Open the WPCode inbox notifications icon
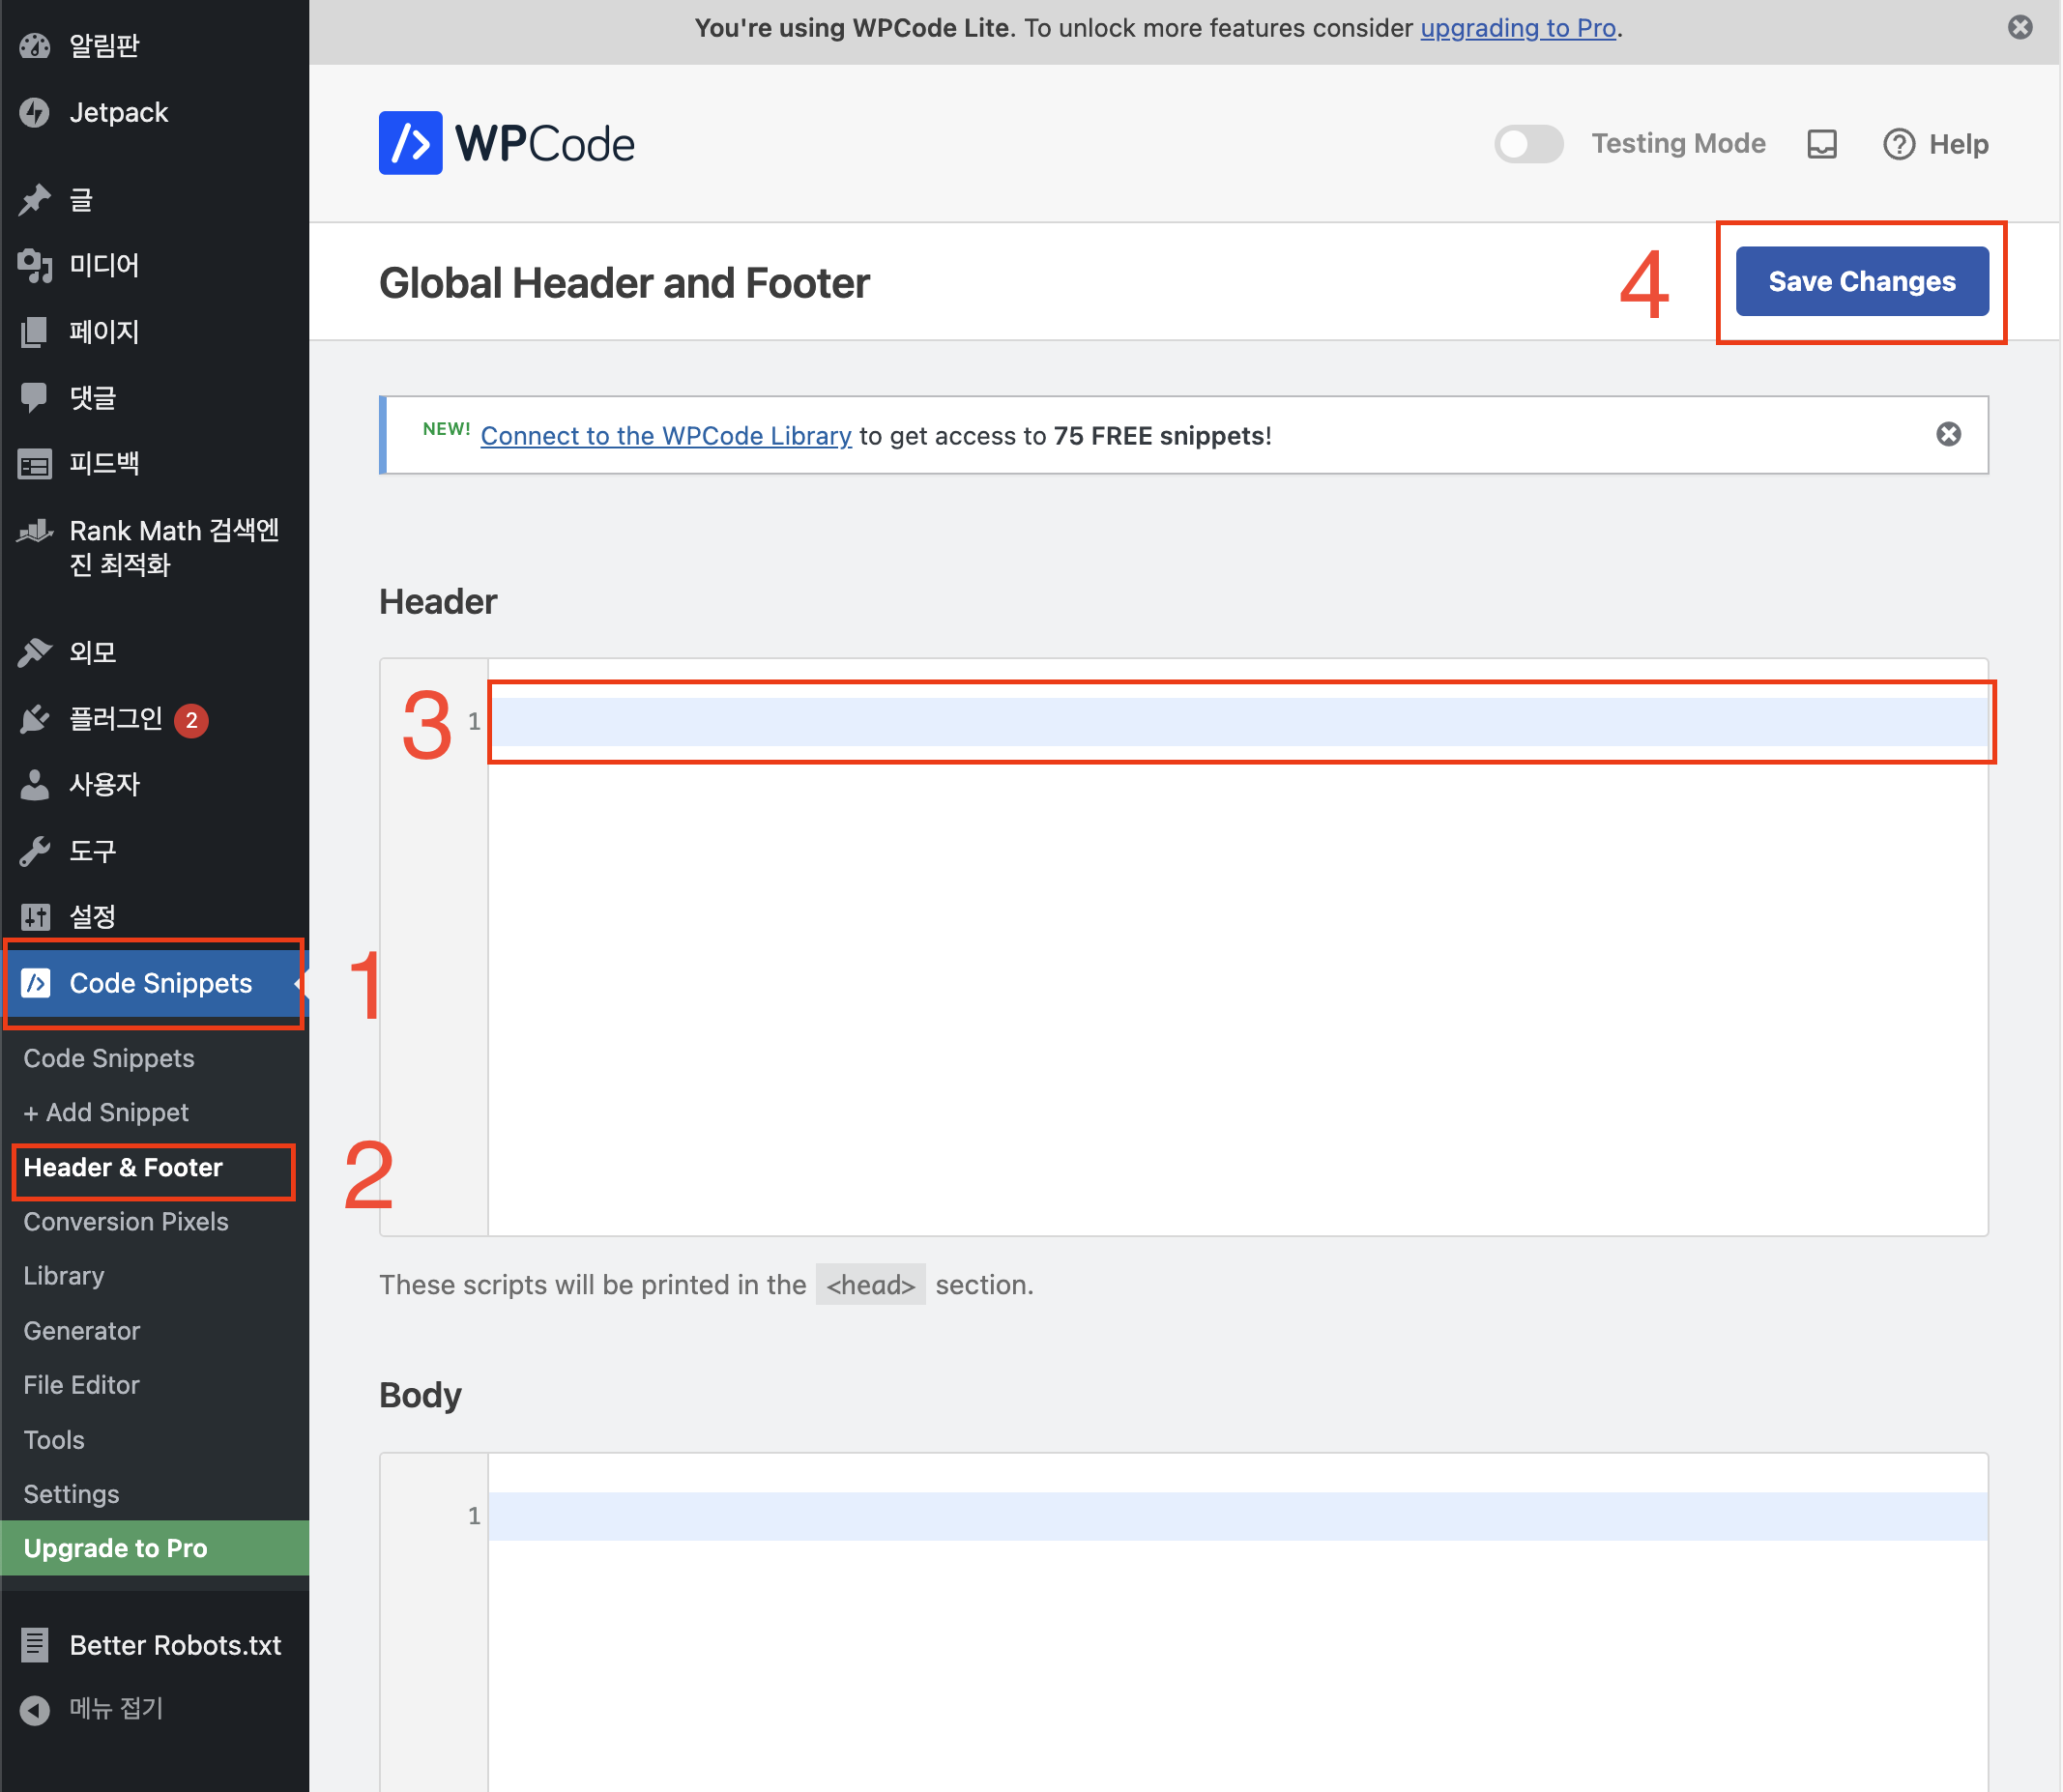Viewport: 2063px width, 1792px height. tap(1821, 144)
